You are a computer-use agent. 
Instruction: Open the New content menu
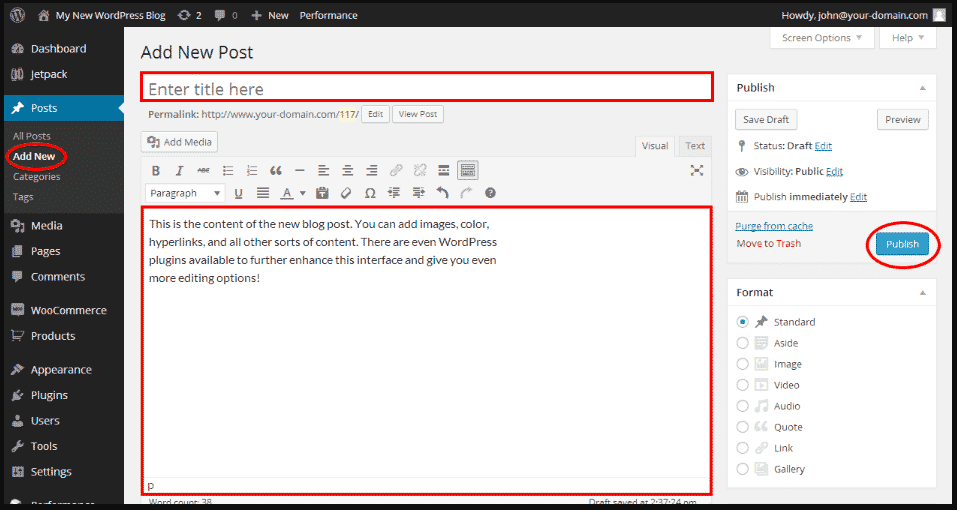[270, 15]
